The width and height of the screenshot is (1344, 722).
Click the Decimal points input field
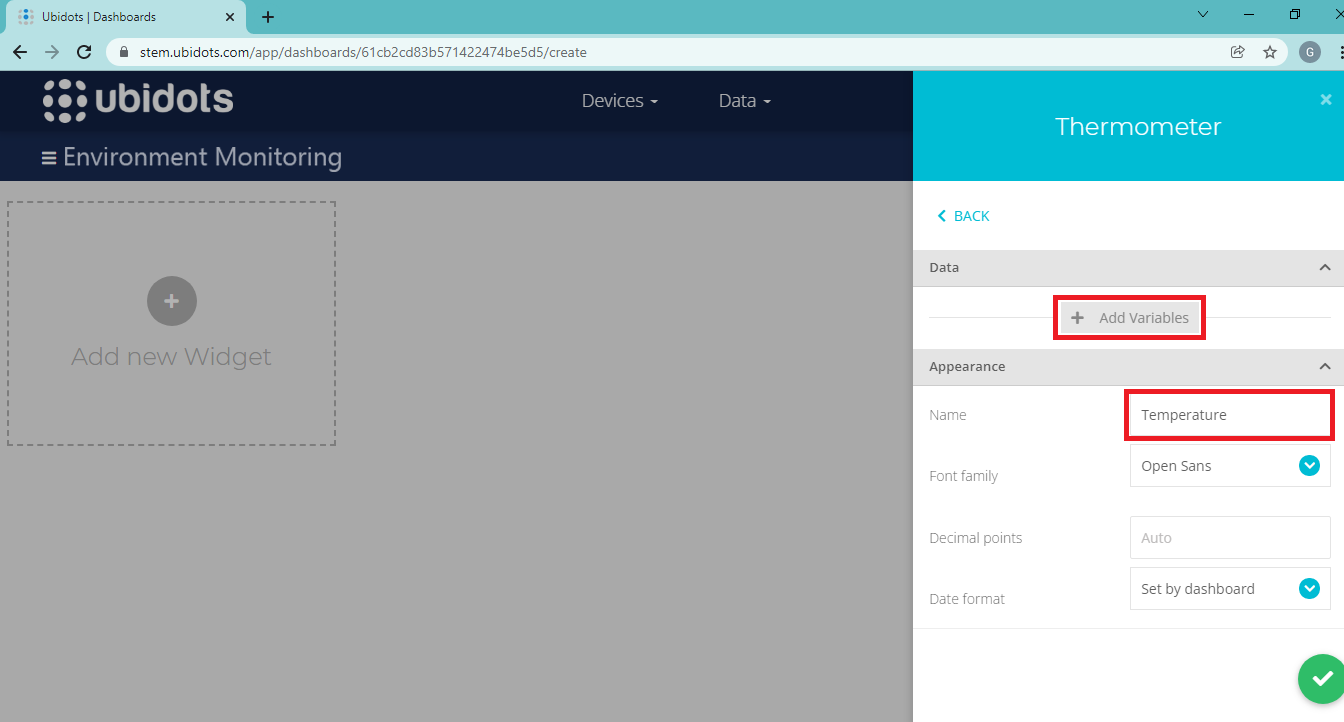click(1229, 538)
